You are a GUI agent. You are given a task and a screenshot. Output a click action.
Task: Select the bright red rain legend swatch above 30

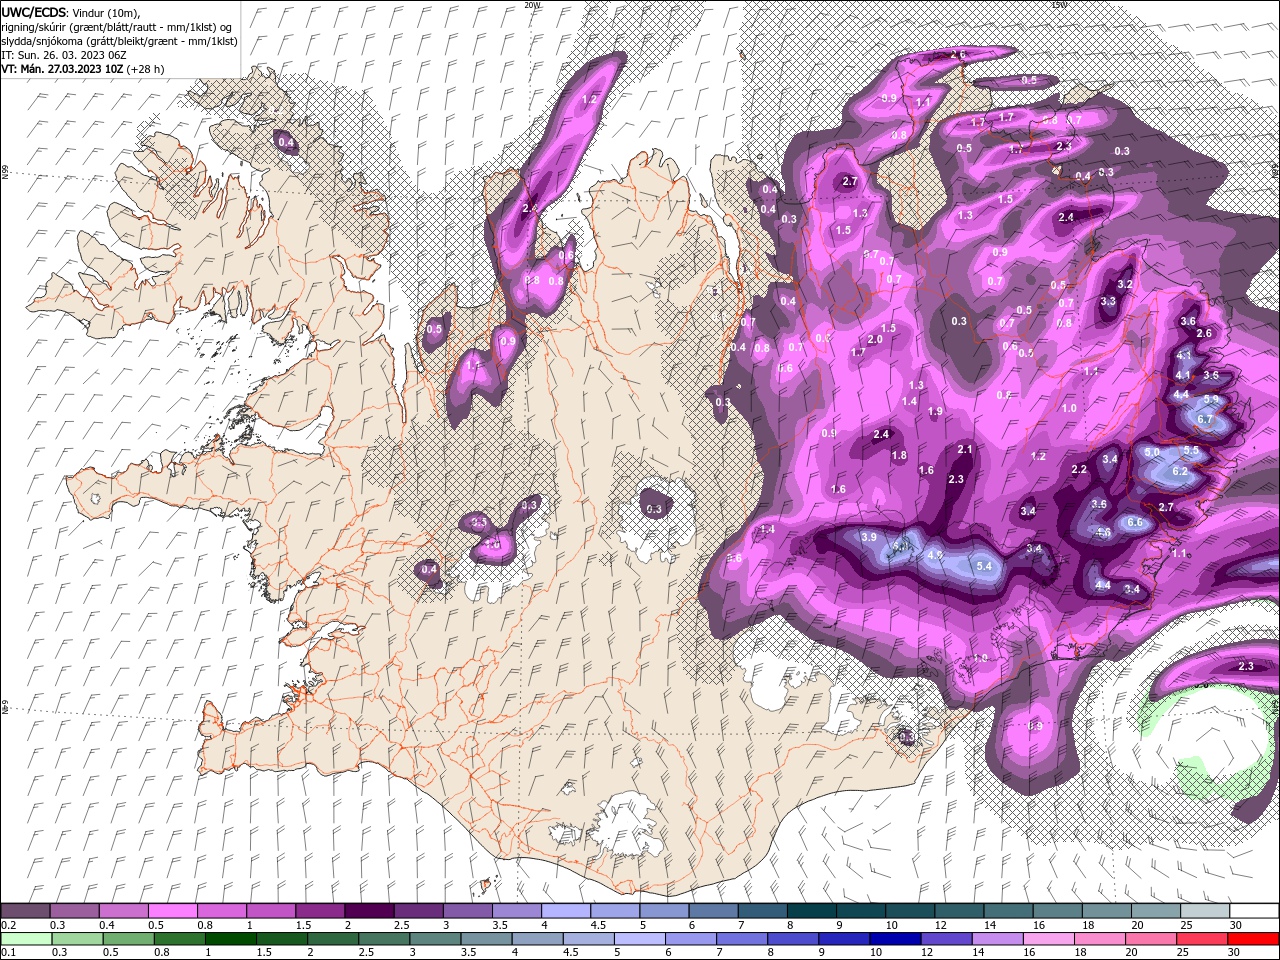(x=1254, y=939)
